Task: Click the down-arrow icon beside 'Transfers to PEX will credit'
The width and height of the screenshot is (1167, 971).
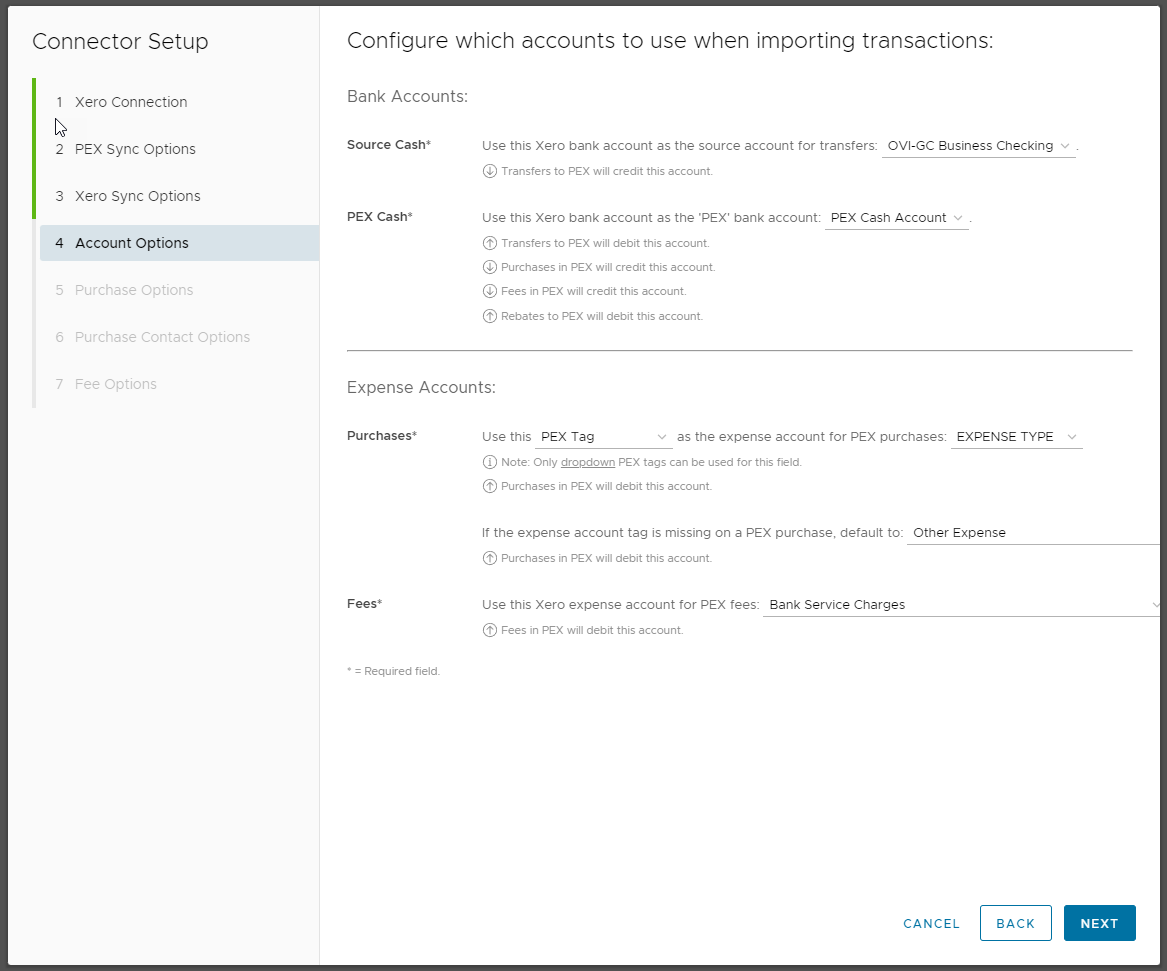Action: (489, 171)
